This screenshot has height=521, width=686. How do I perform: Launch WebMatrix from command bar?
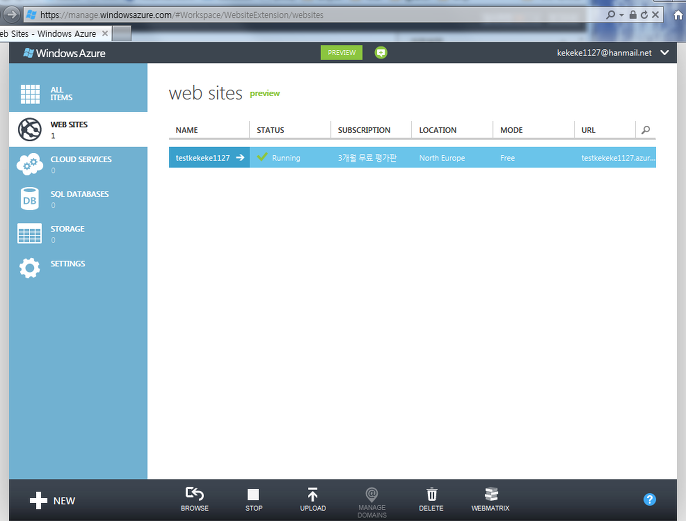pos(491,494)
